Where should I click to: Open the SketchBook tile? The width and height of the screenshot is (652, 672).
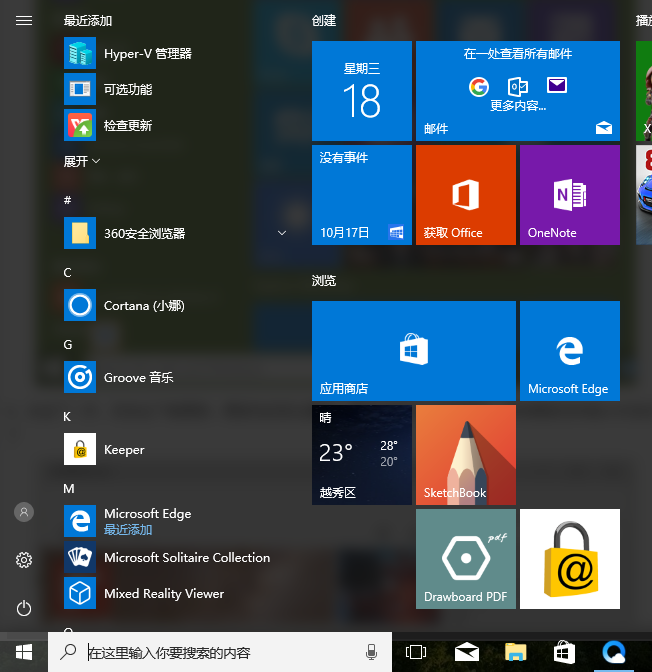465,455
